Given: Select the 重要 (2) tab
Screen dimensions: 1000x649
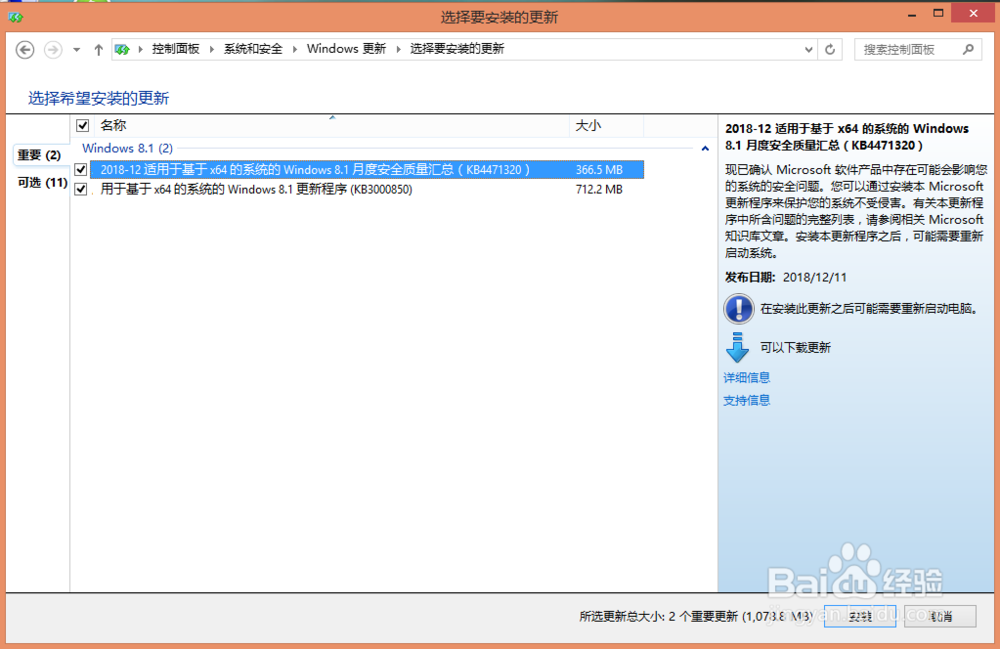Looking at the screenshot, I should (39, 155).
